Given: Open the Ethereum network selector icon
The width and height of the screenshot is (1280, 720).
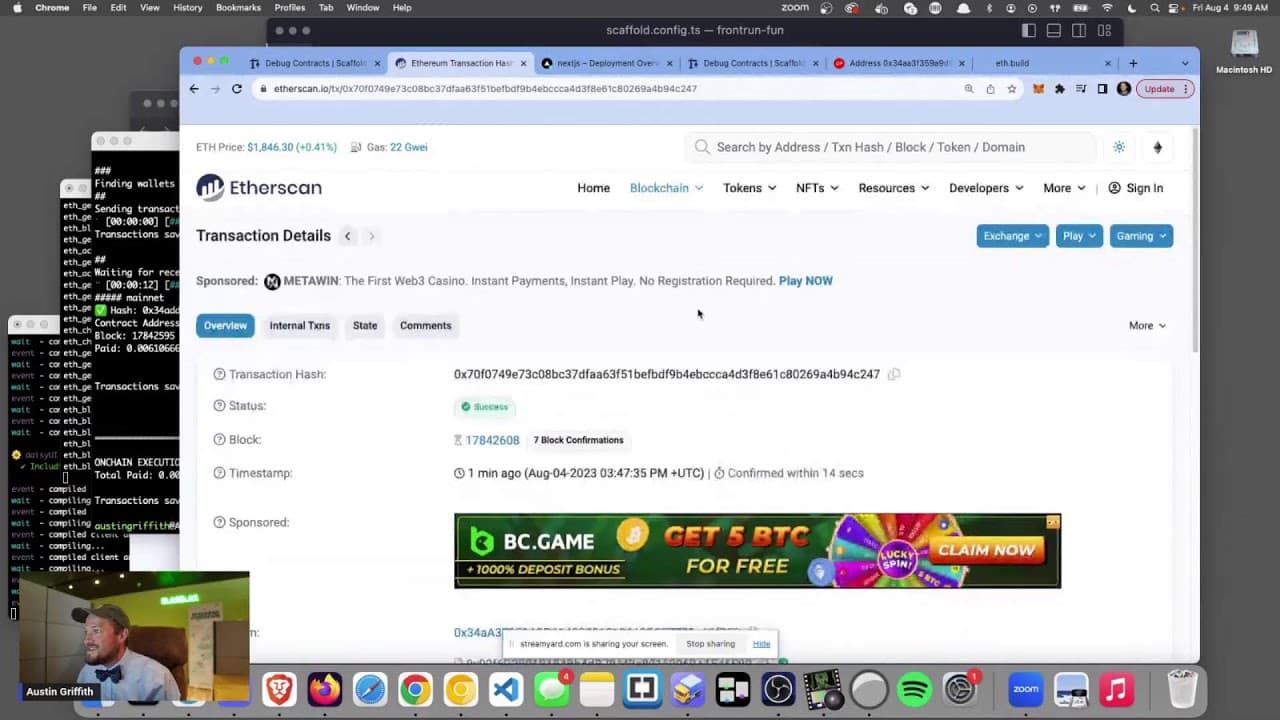Looking at the screenshot, I should tap(1158, 147).
